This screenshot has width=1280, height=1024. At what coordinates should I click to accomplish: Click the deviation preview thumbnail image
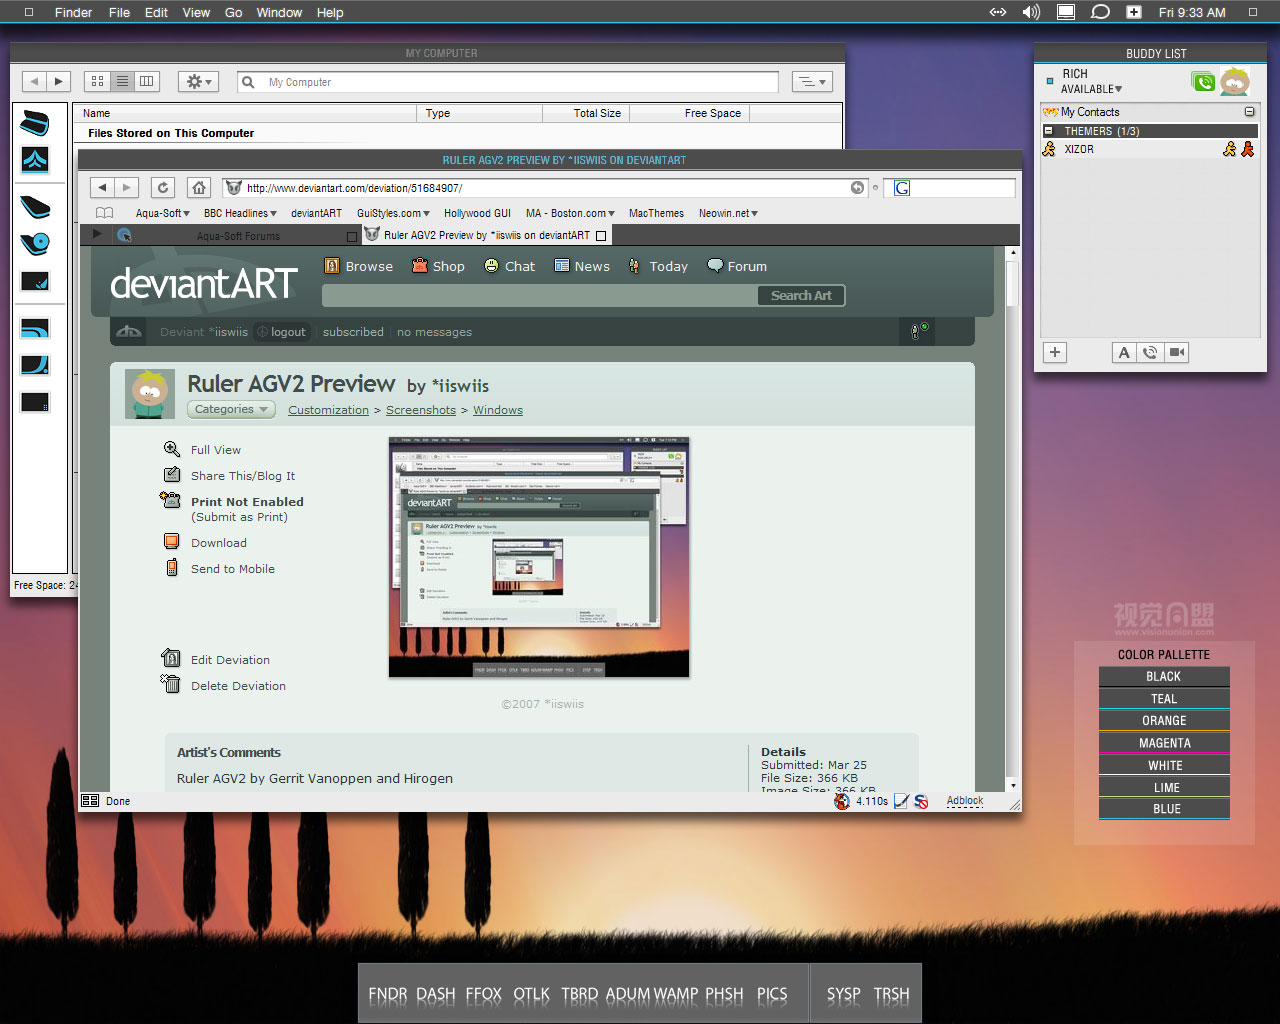pos(539,557)
